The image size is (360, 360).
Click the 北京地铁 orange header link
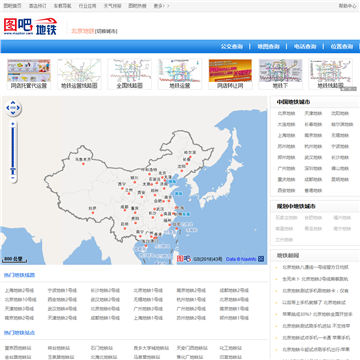coord(83,31)
